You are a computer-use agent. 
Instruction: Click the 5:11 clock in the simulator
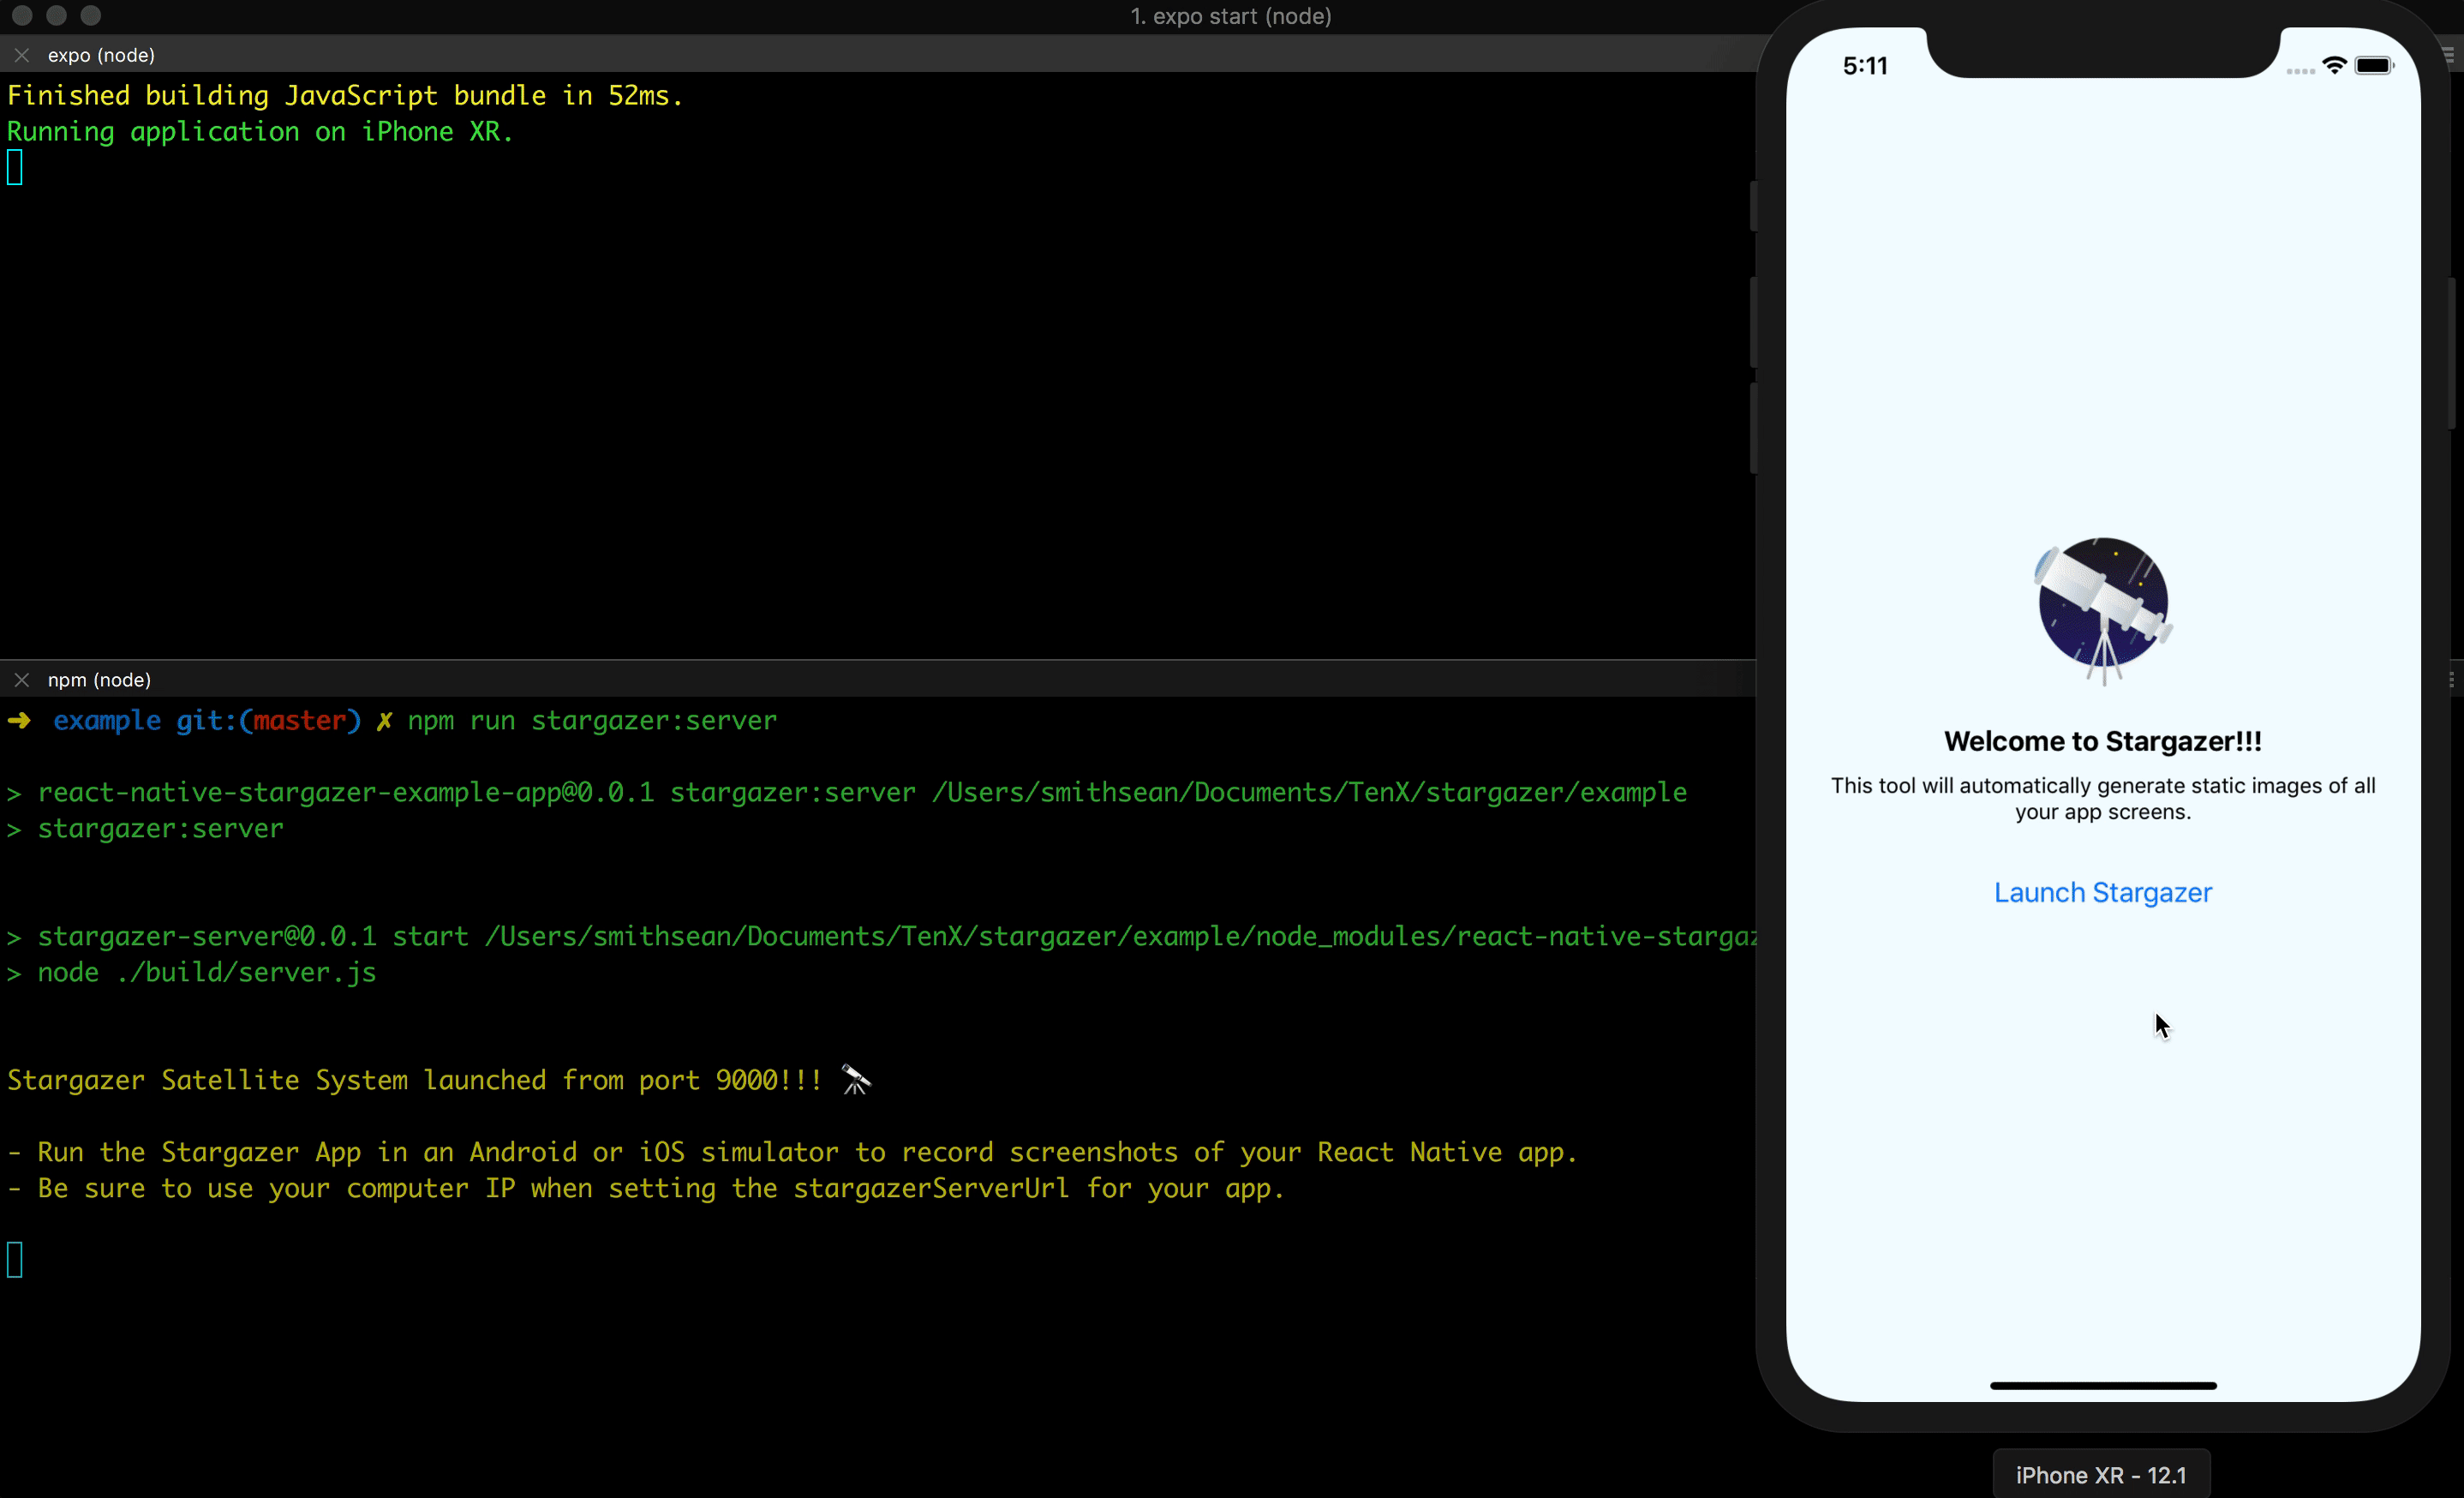tap(1864, 65)
